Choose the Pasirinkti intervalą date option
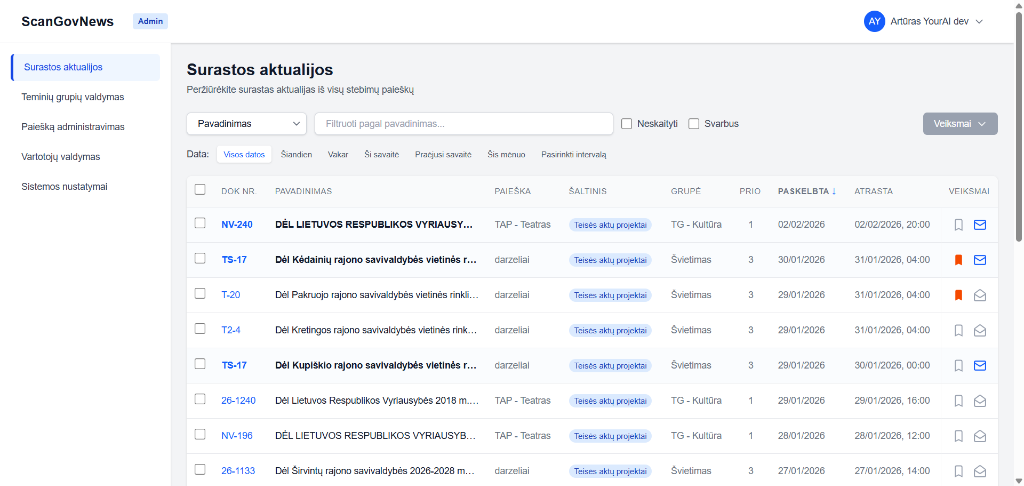This screenshot has height=486, width=1024. pyautogui.click(x=574, y=155)
